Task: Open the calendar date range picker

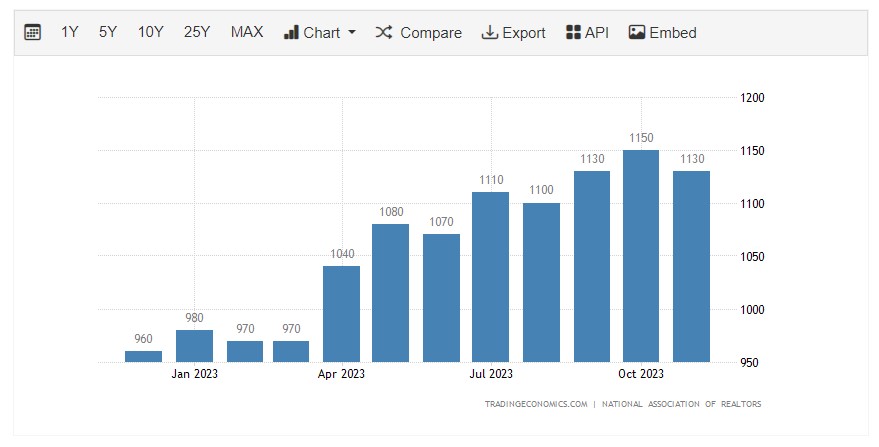Action: coord(33,32)
